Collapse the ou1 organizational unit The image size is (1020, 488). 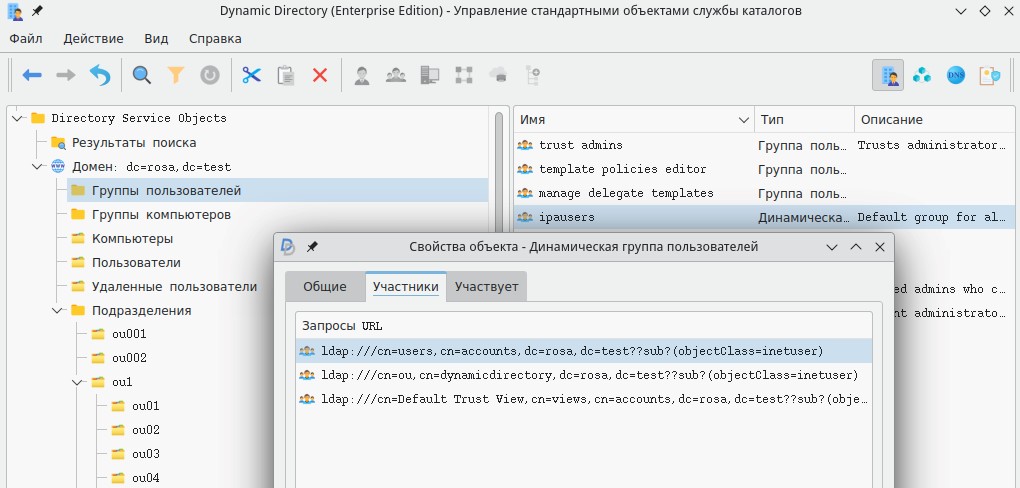click(77, 382)
